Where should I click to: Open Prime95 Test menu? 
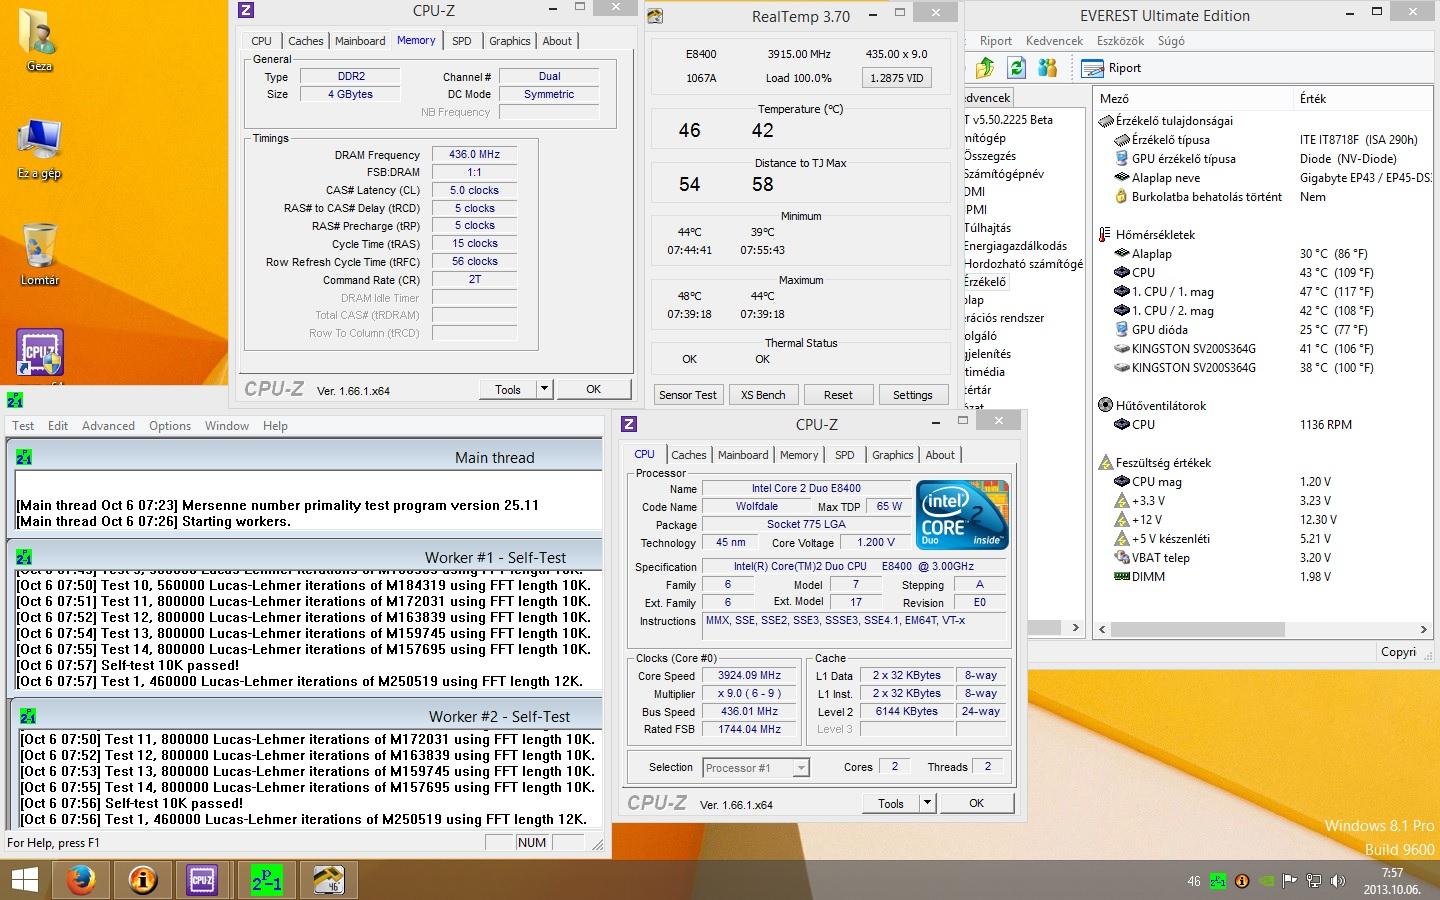pyautogui.click(x=23, y=425)
